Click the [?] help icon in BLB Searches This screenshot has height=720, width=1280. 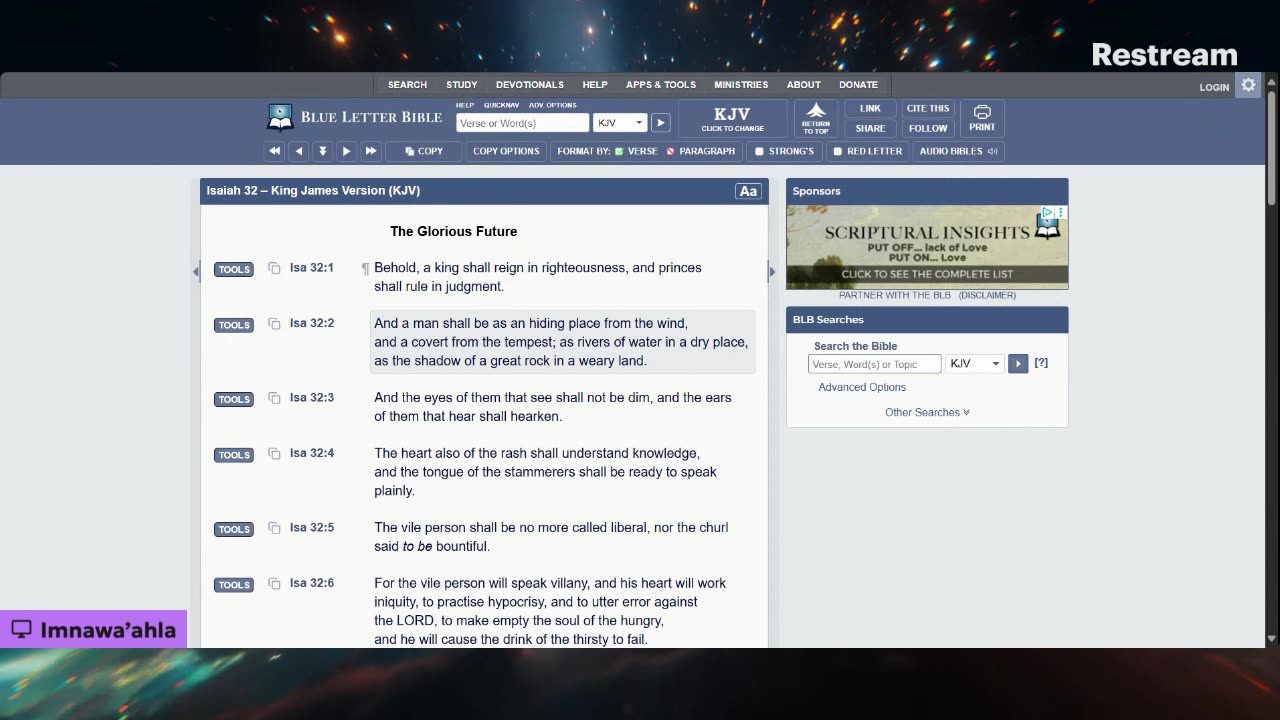(x=1041, y=363)
